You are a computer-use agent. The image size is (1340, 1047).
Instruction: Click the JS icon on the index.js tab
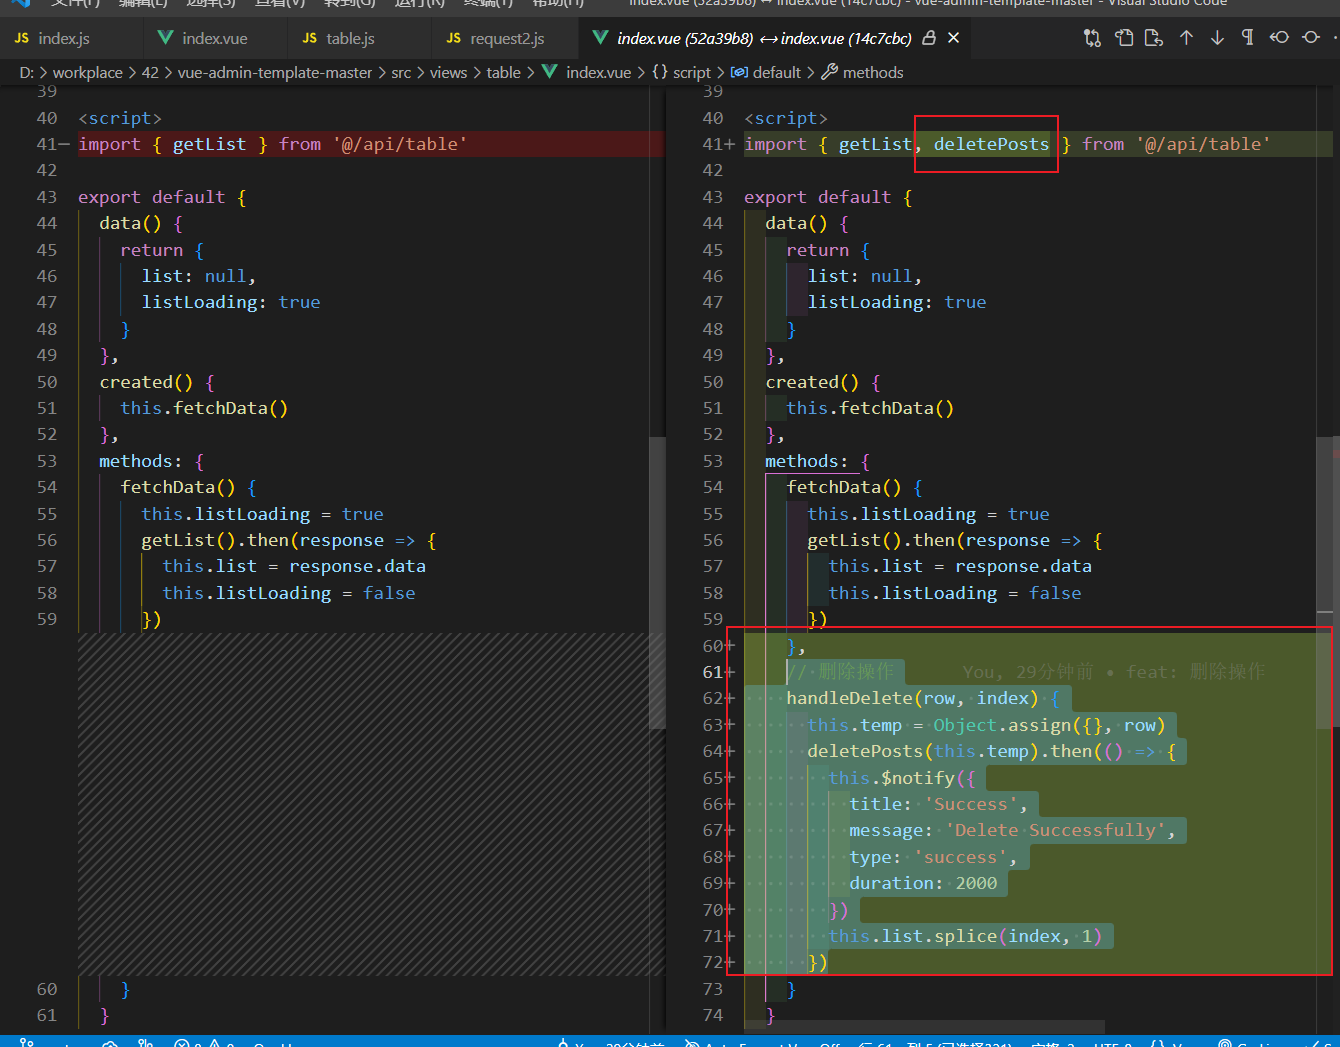click(x=22, y=38)
